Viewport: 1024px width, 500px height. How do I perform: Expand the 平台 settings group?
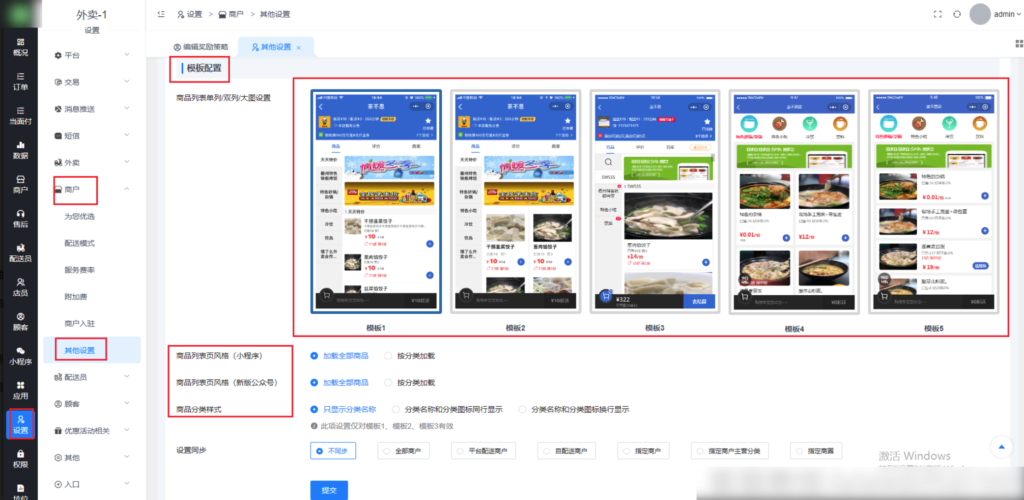pos(93,55)
